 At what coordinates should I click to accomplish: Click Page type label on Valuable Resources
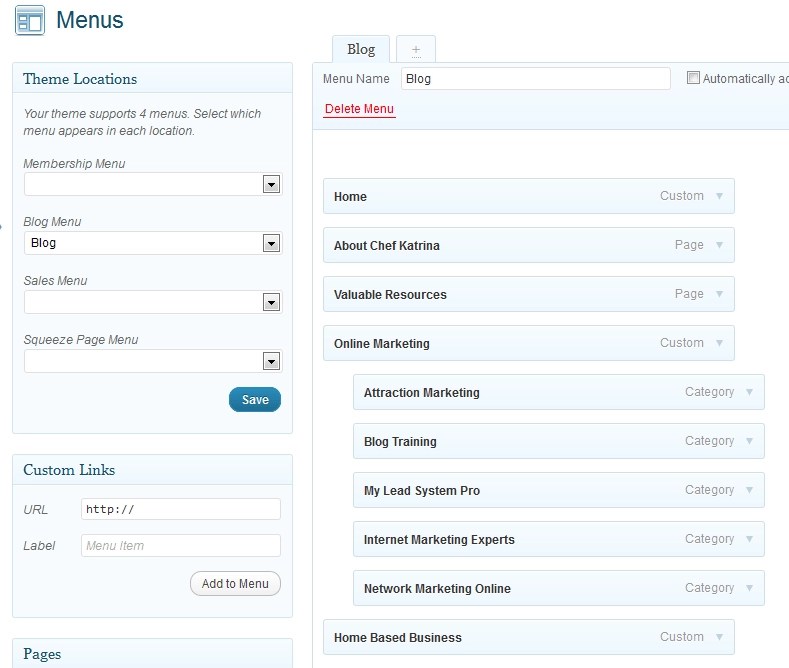click(x=689, y=294)
